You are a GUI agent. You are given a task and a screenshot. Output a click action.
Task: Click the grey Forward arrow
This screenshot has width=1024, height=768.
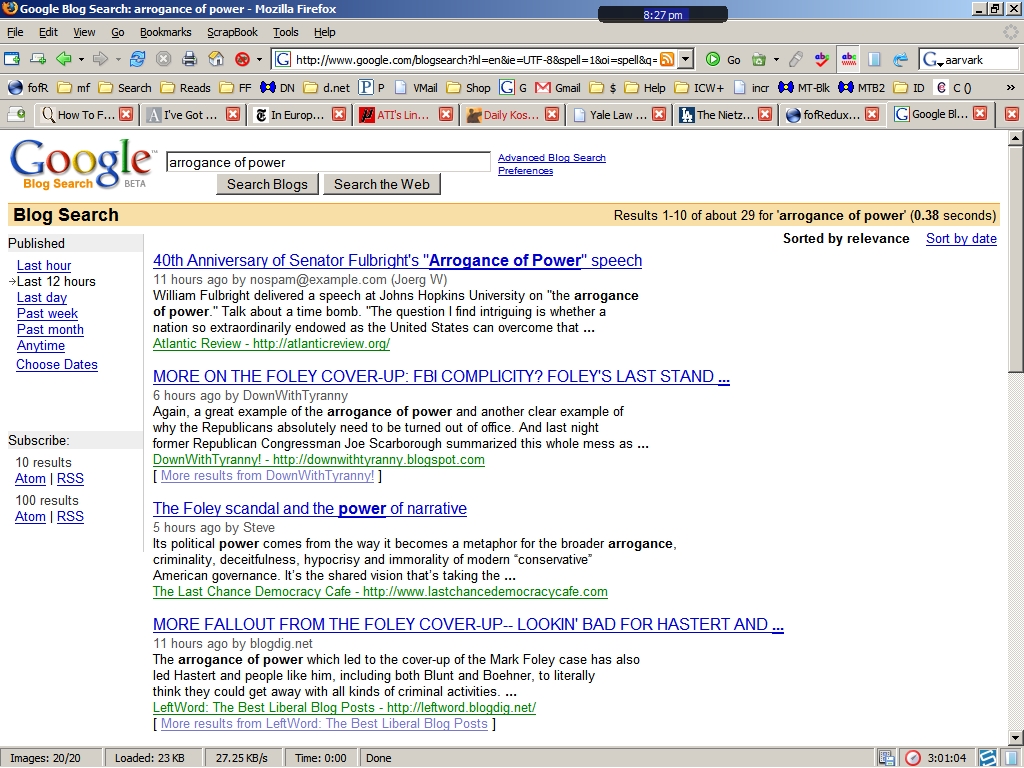point(100,59)
